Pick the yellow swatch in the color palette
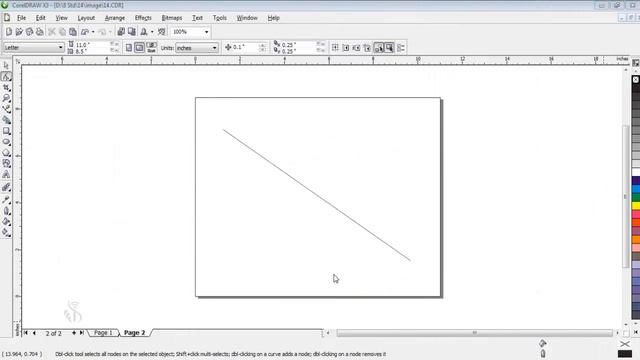 pyautogui.click(x=636, y=206)
